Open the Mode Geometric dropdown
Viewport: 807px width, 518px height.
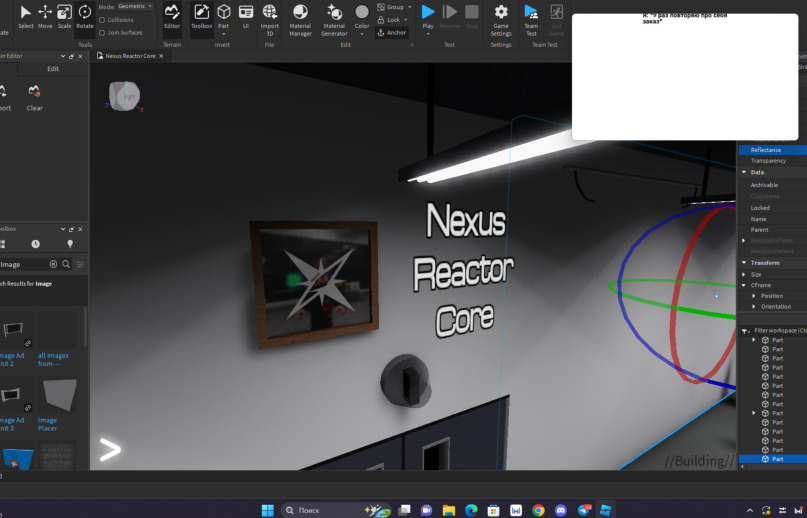135,7
